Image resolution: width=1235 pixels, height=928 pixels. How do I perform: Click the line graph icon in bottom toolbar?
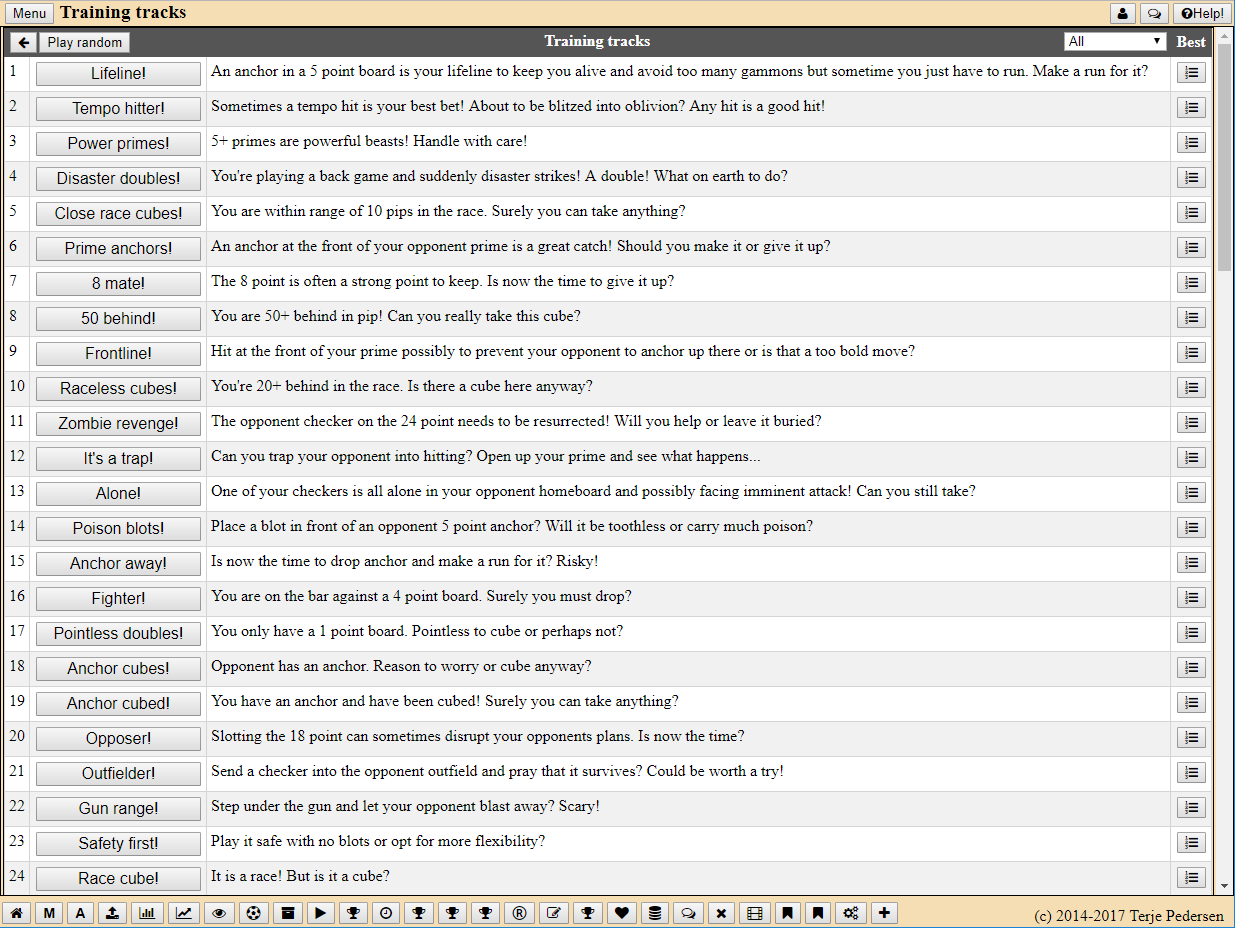[185, 913]
